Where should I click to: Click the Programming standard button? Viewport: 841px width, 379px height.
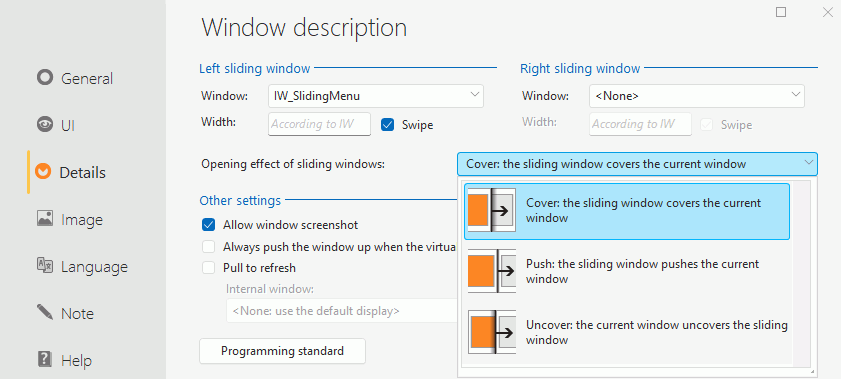point(282,351)
